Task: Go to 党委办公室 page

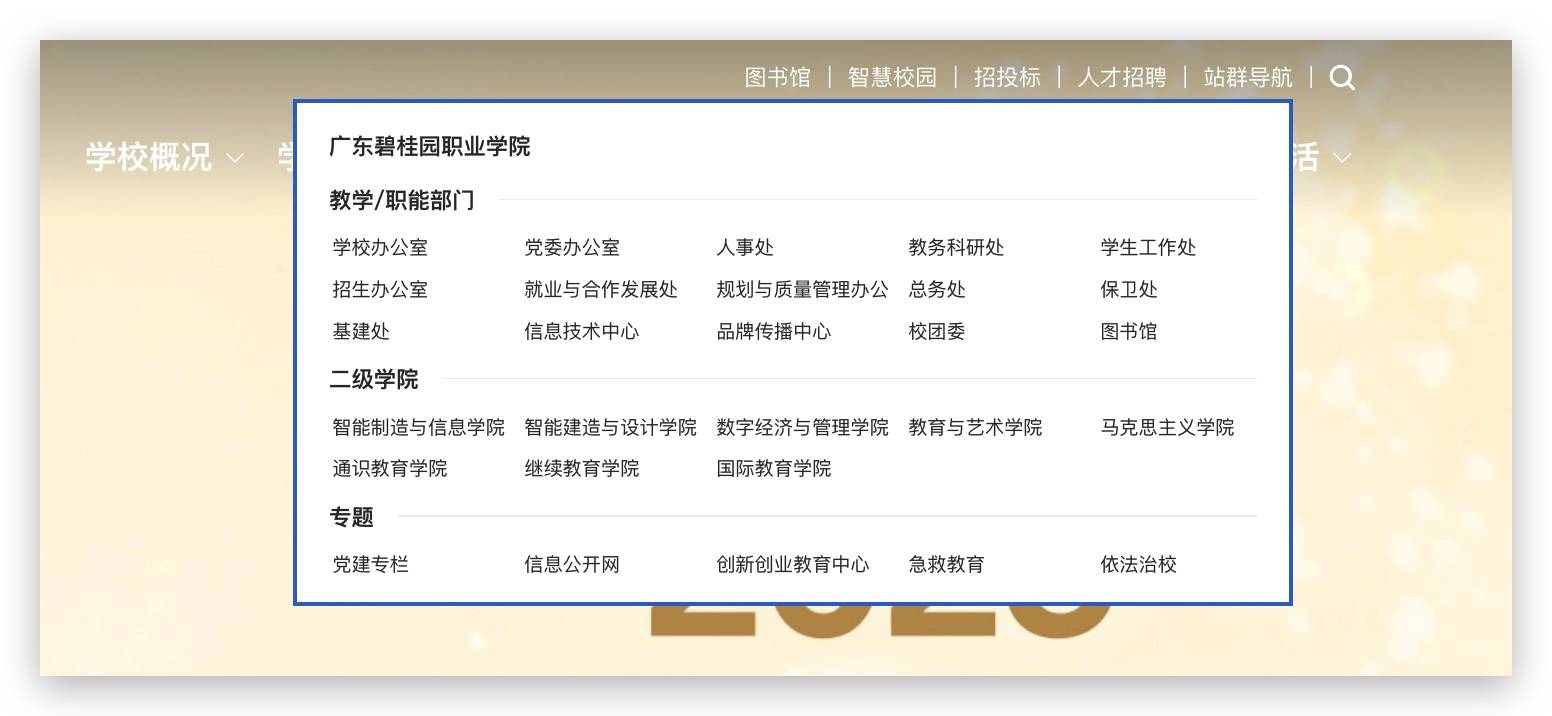Action: [x=572, y=248]
